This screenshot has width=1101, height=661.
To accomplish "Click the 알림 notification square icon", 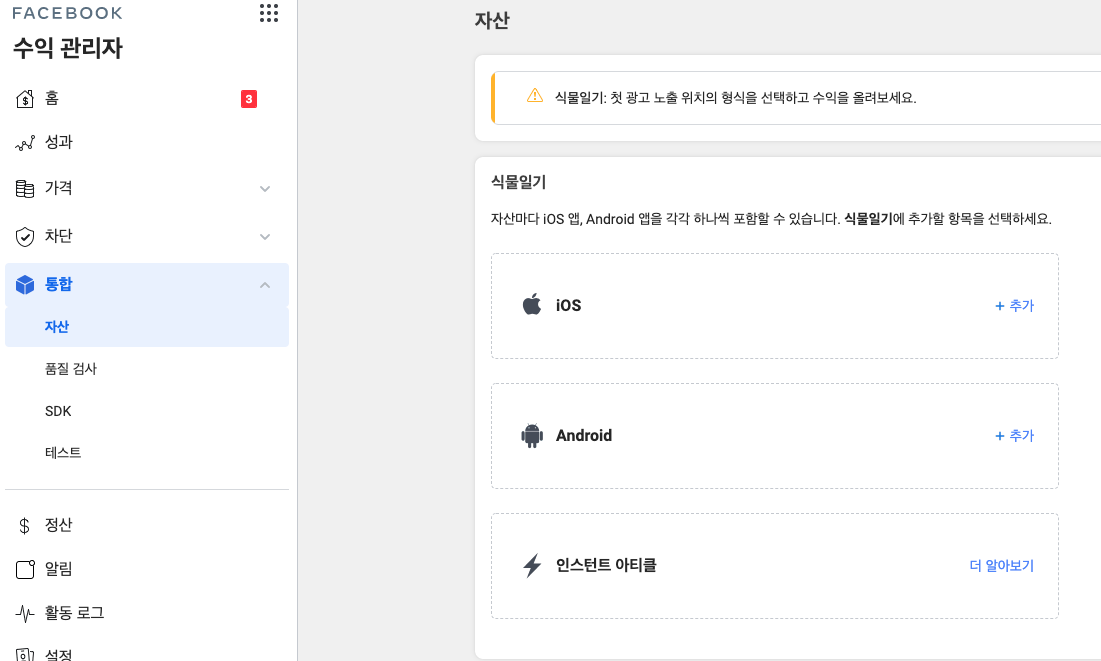I will point(25,569).
